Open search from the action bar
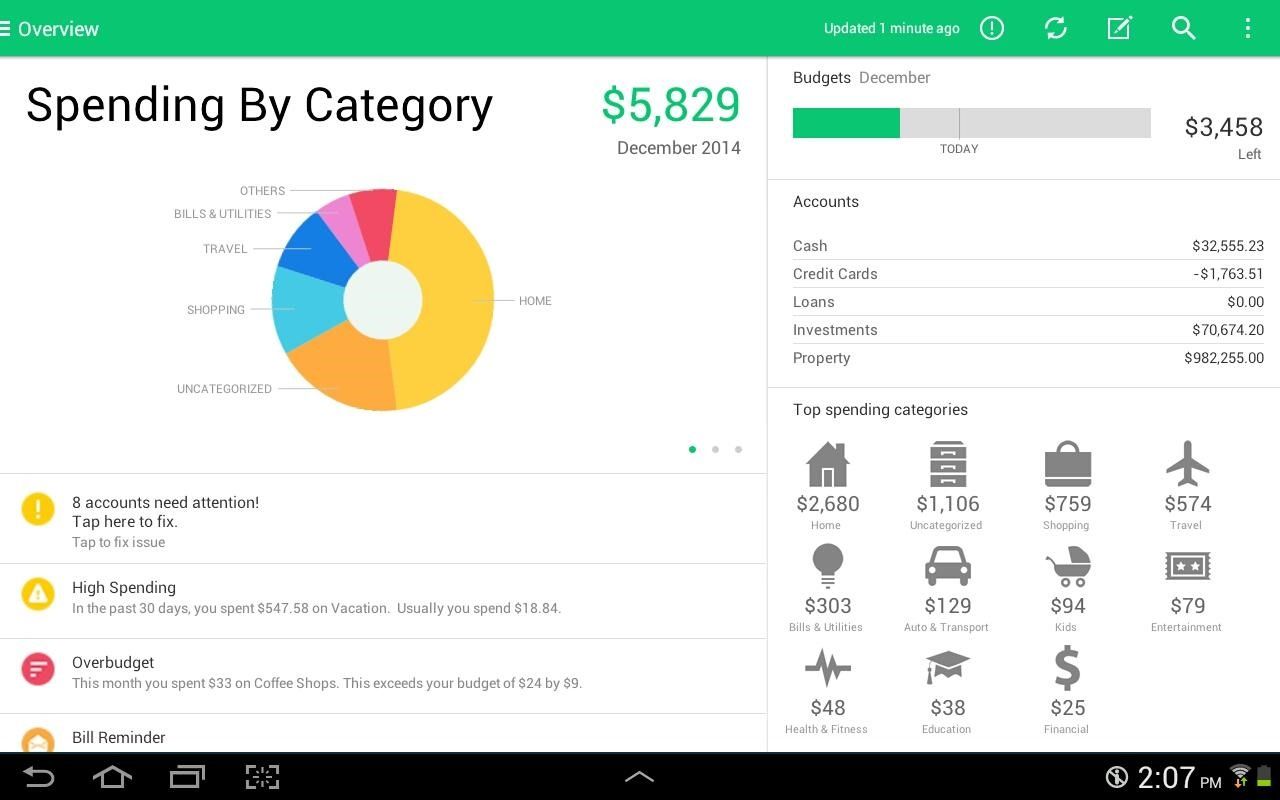 (1183, 28)
